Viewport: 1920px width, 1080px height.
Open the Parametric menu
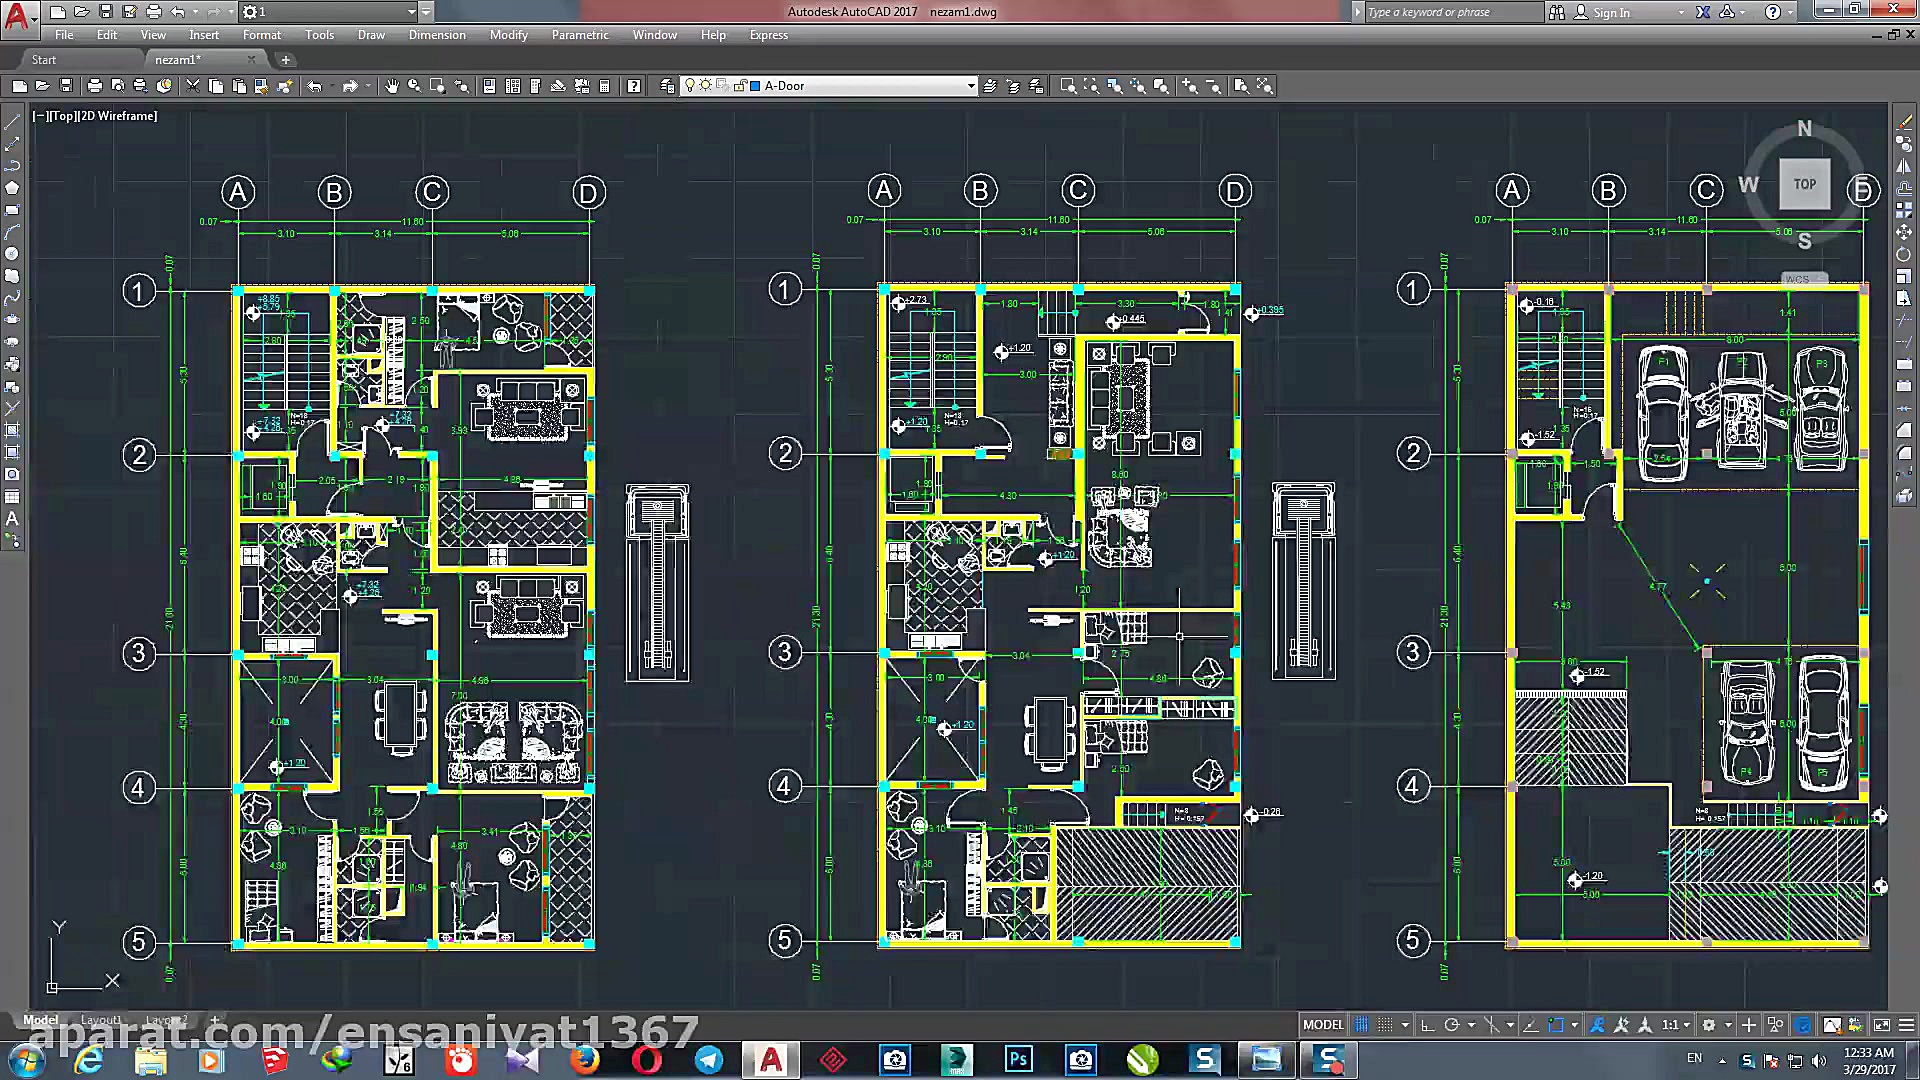(580, 35)
